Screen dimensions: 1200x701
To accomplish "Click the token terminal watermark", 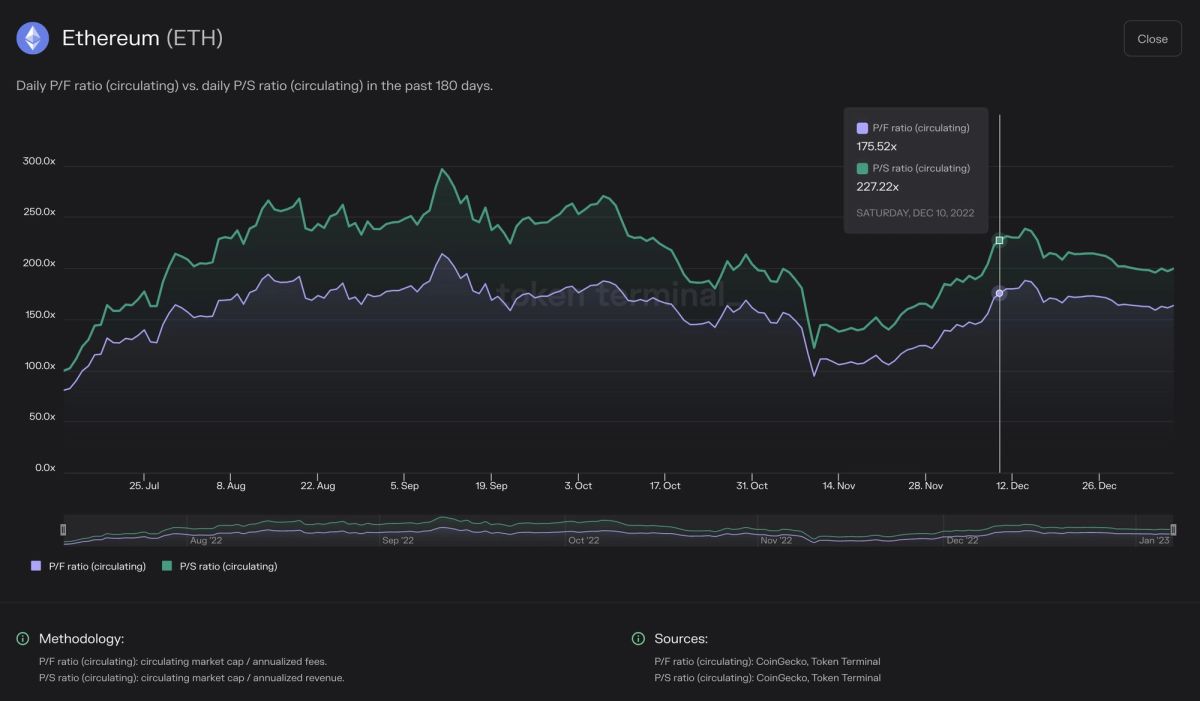I will 608,294.
